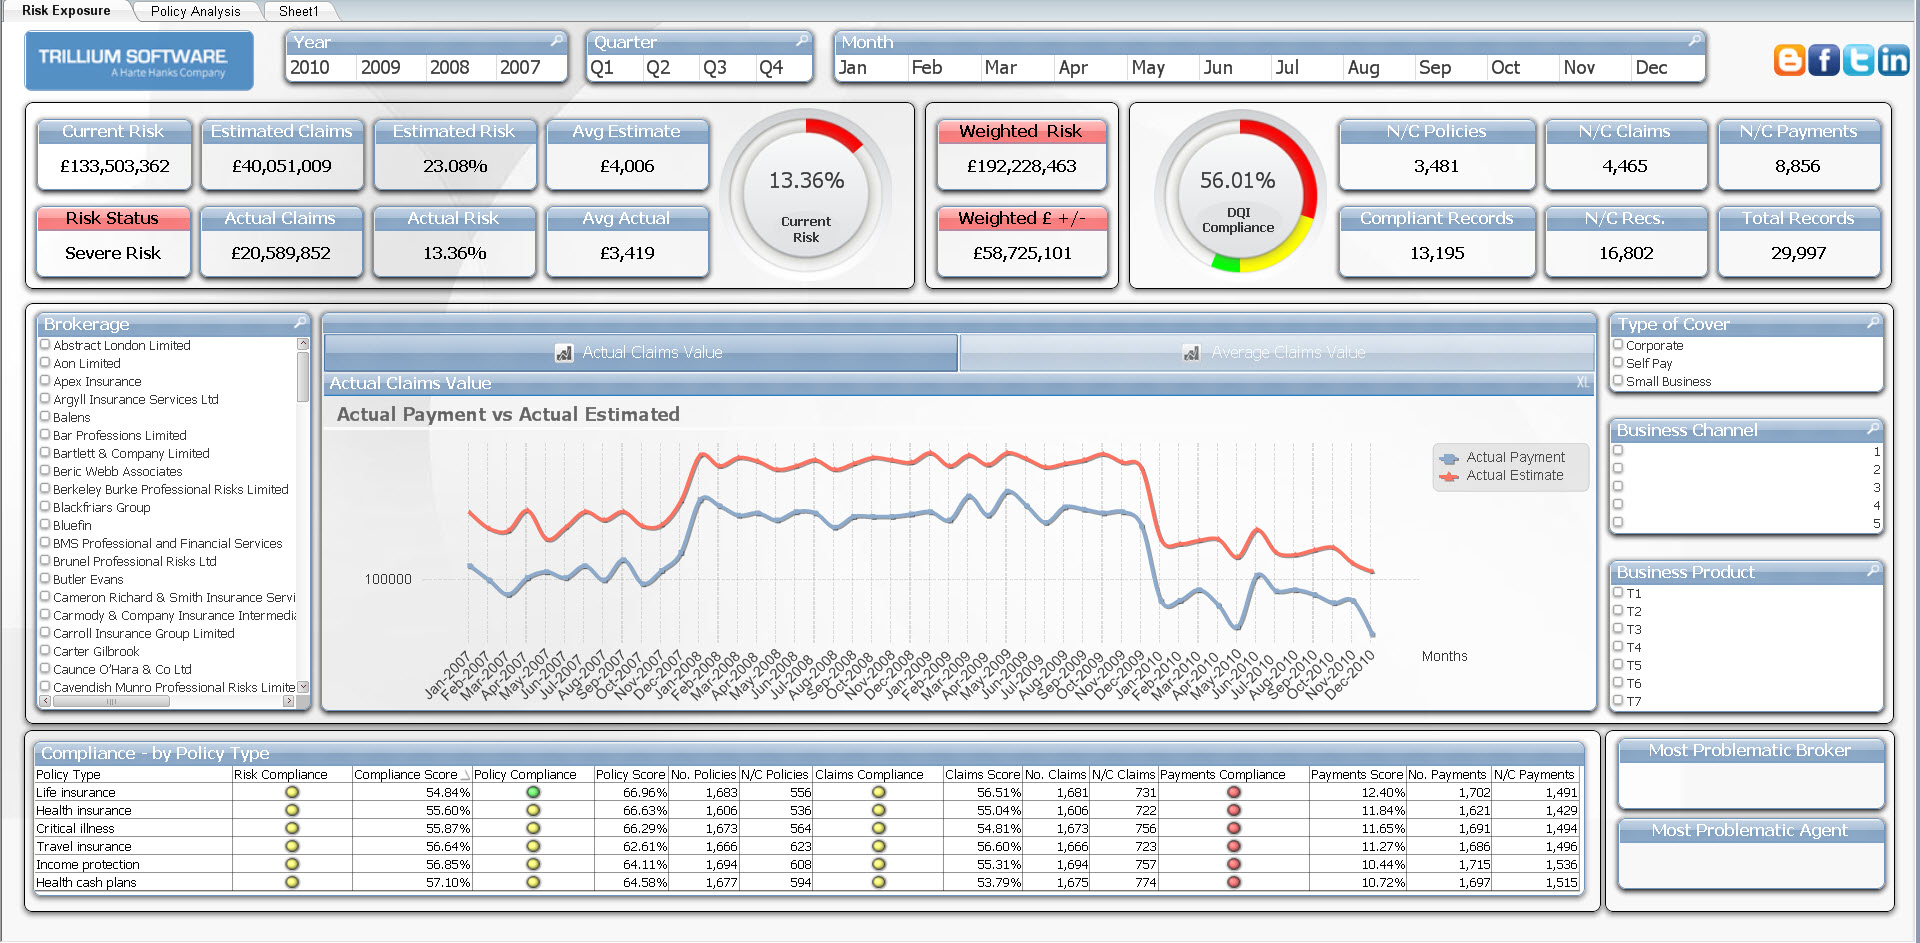Click the Quarter list box search magnifier
1920x943 pixels.
tap(802, 41)
